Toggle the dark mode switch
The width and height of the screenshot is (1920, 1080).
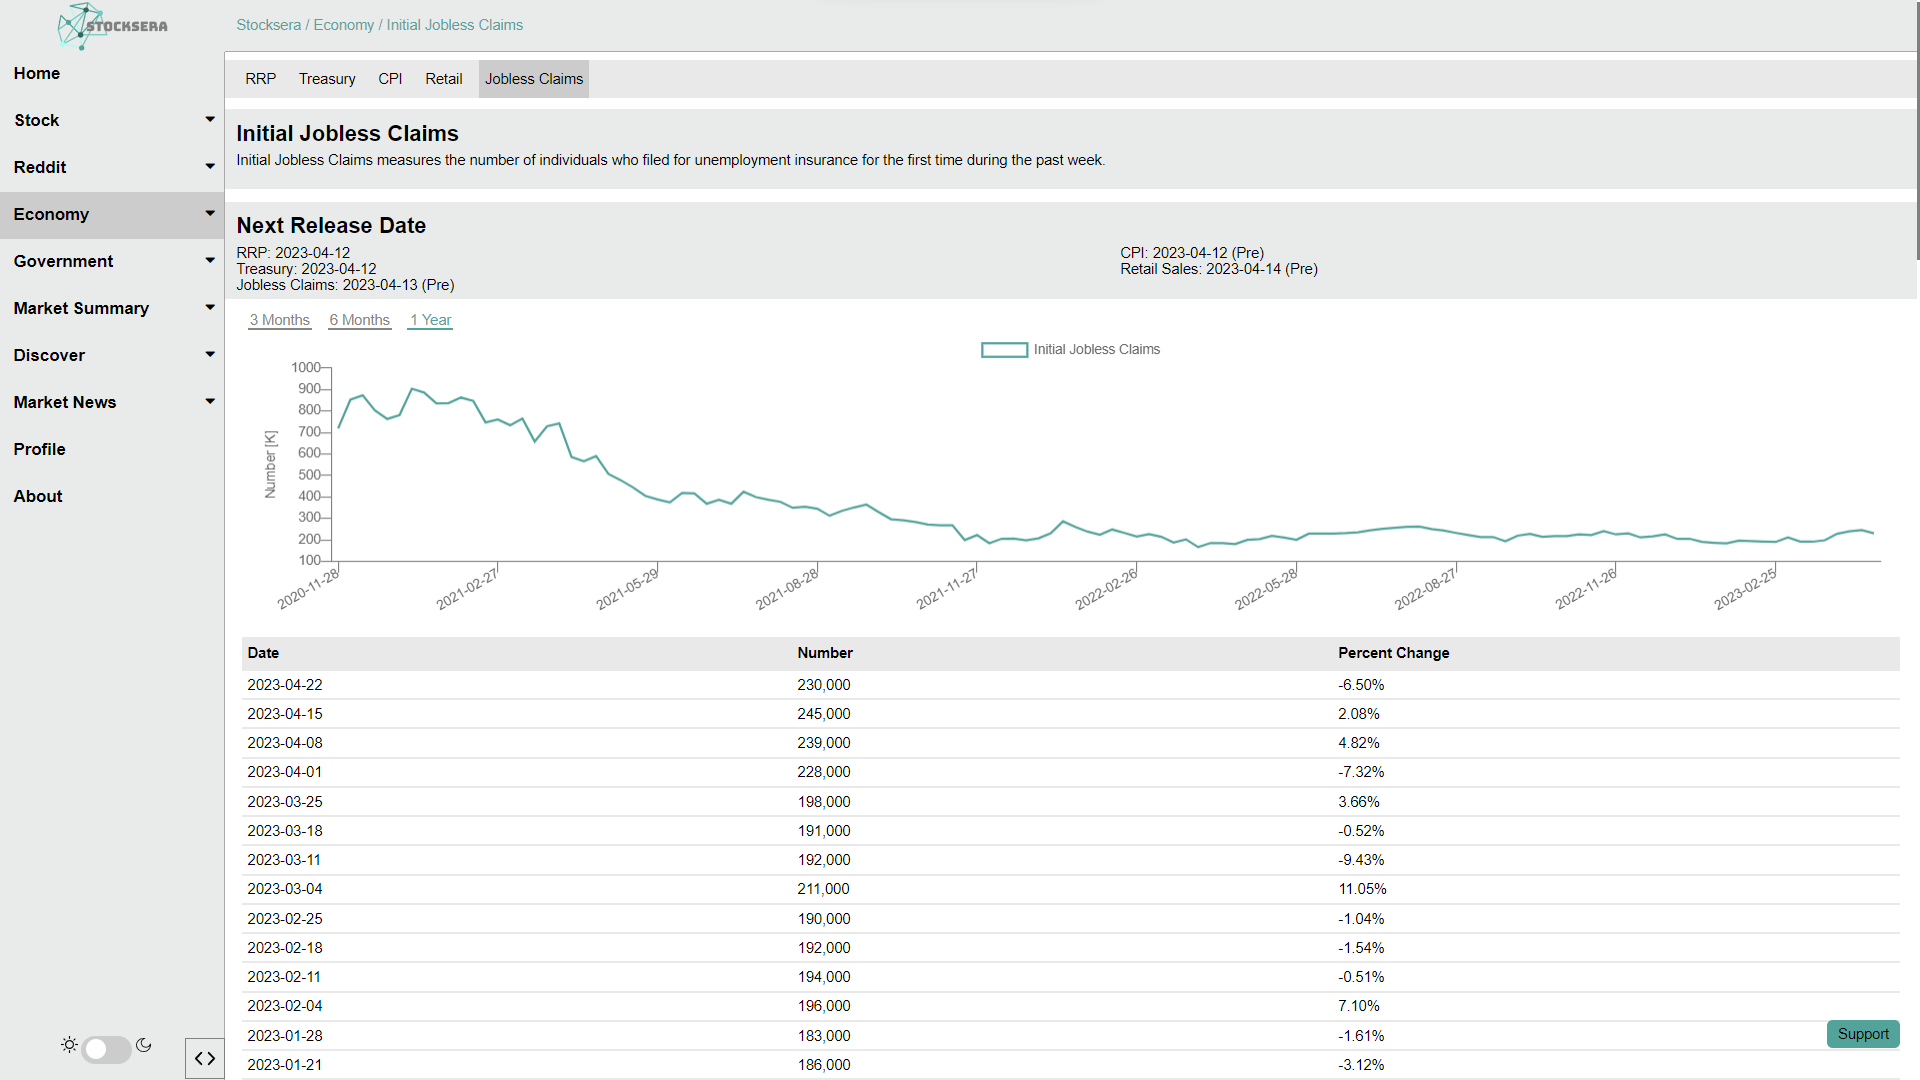coord(106,1048)
